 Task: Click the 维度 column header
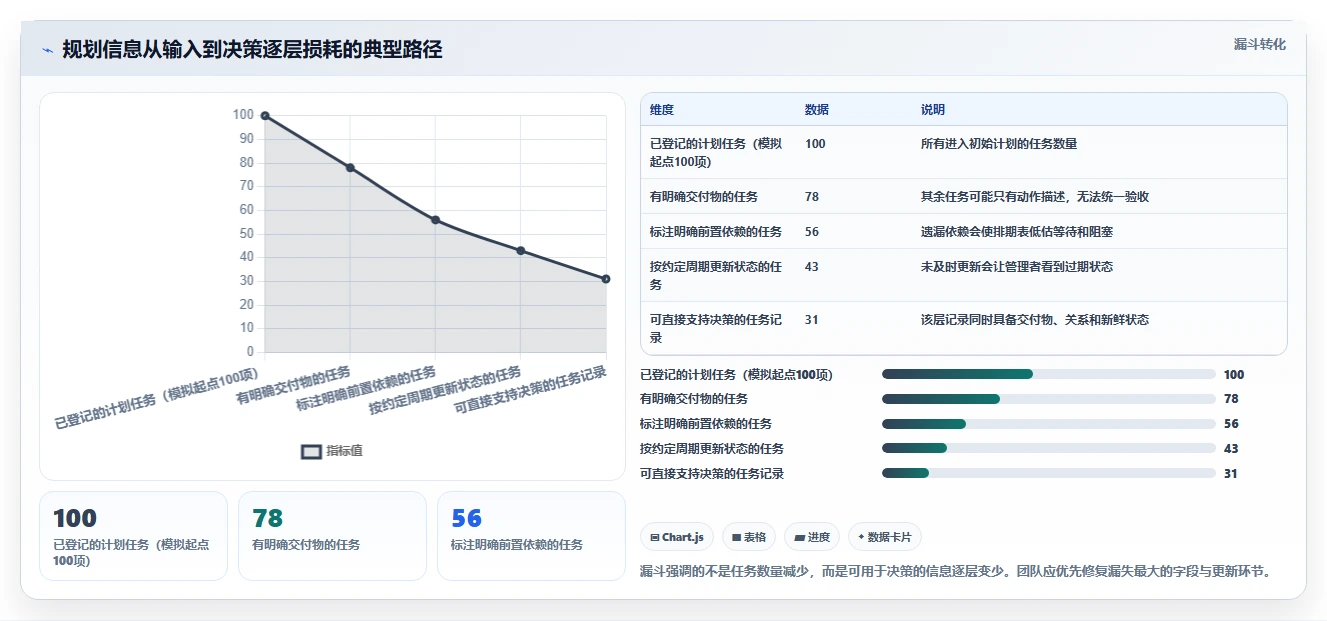(662, 110)
